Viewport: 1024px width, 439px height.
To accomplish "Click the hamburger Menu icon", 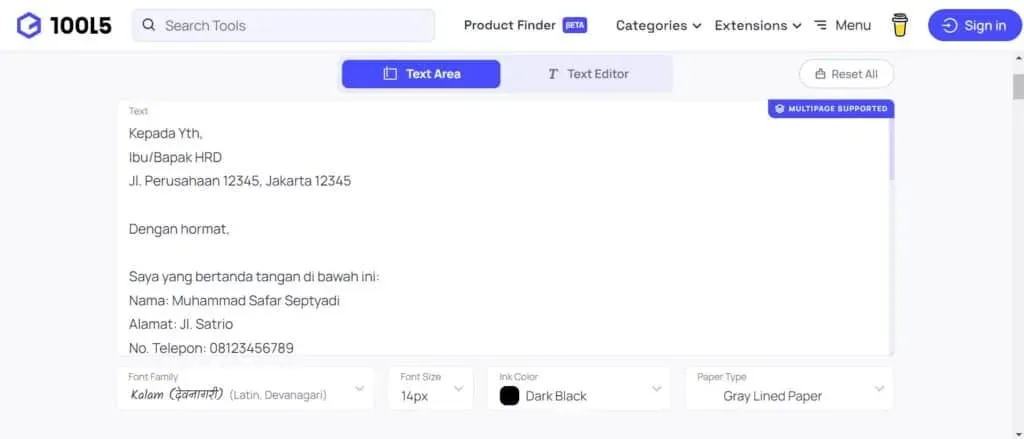I will [821, 26].
